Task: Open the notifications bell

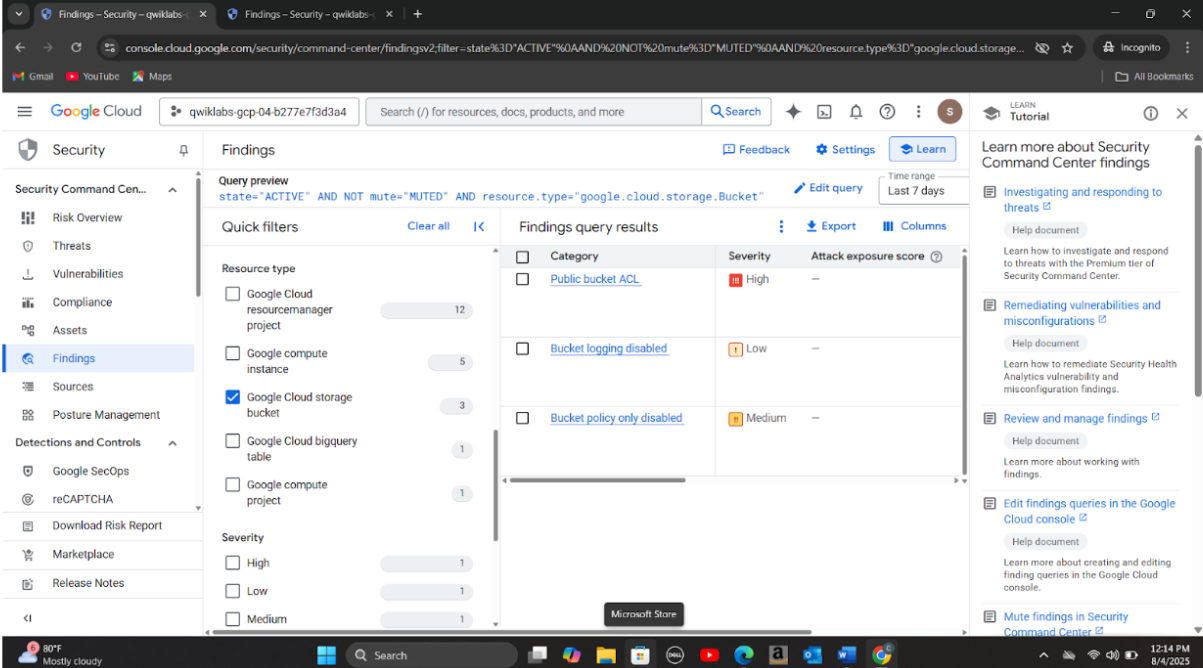Action: coord(856,112)
